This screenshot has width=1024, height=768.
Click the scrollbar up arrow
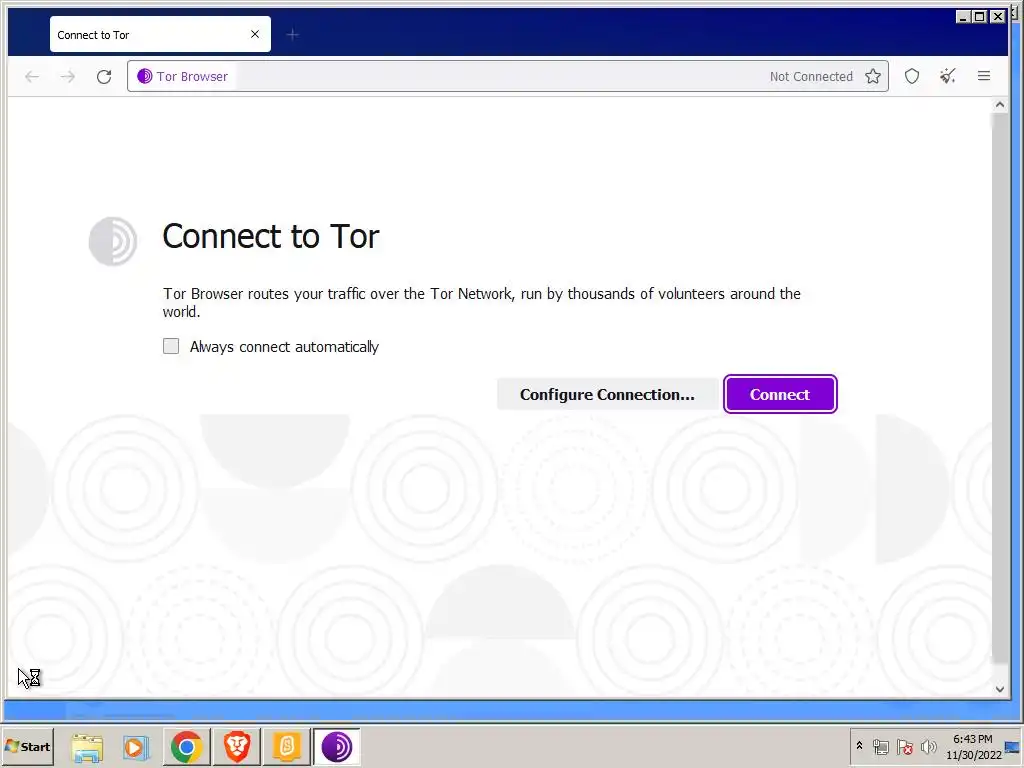pos(999,104)
